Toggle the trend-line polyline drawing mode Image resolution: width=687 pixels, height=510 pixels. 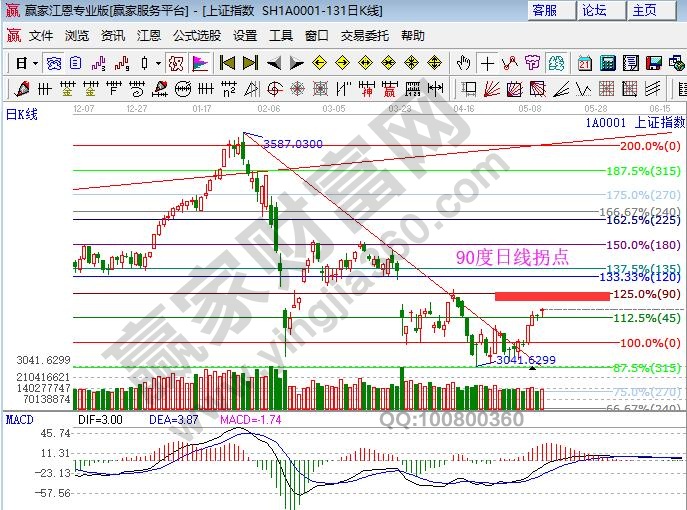pyautogui.click(x=509, y=62)
